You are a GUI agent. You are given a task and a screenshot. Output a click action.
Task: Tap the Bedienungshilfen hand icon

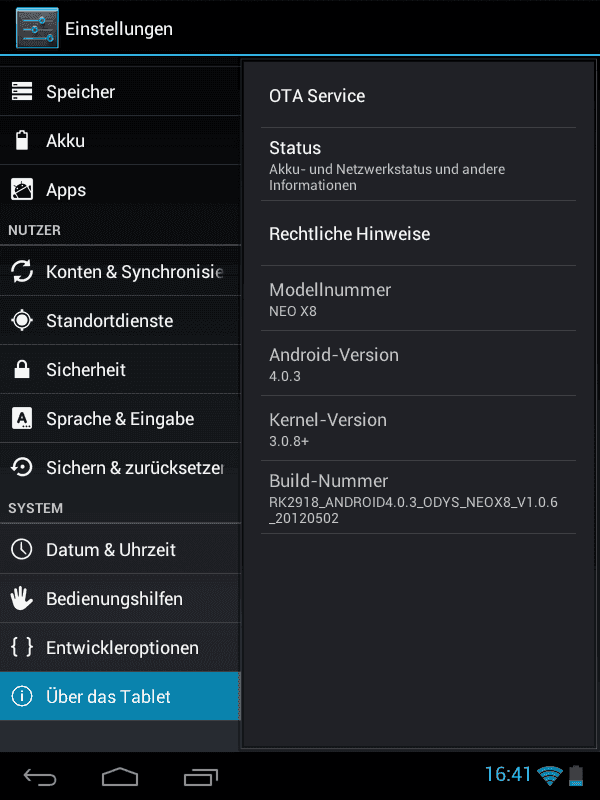tap(22, 598)
